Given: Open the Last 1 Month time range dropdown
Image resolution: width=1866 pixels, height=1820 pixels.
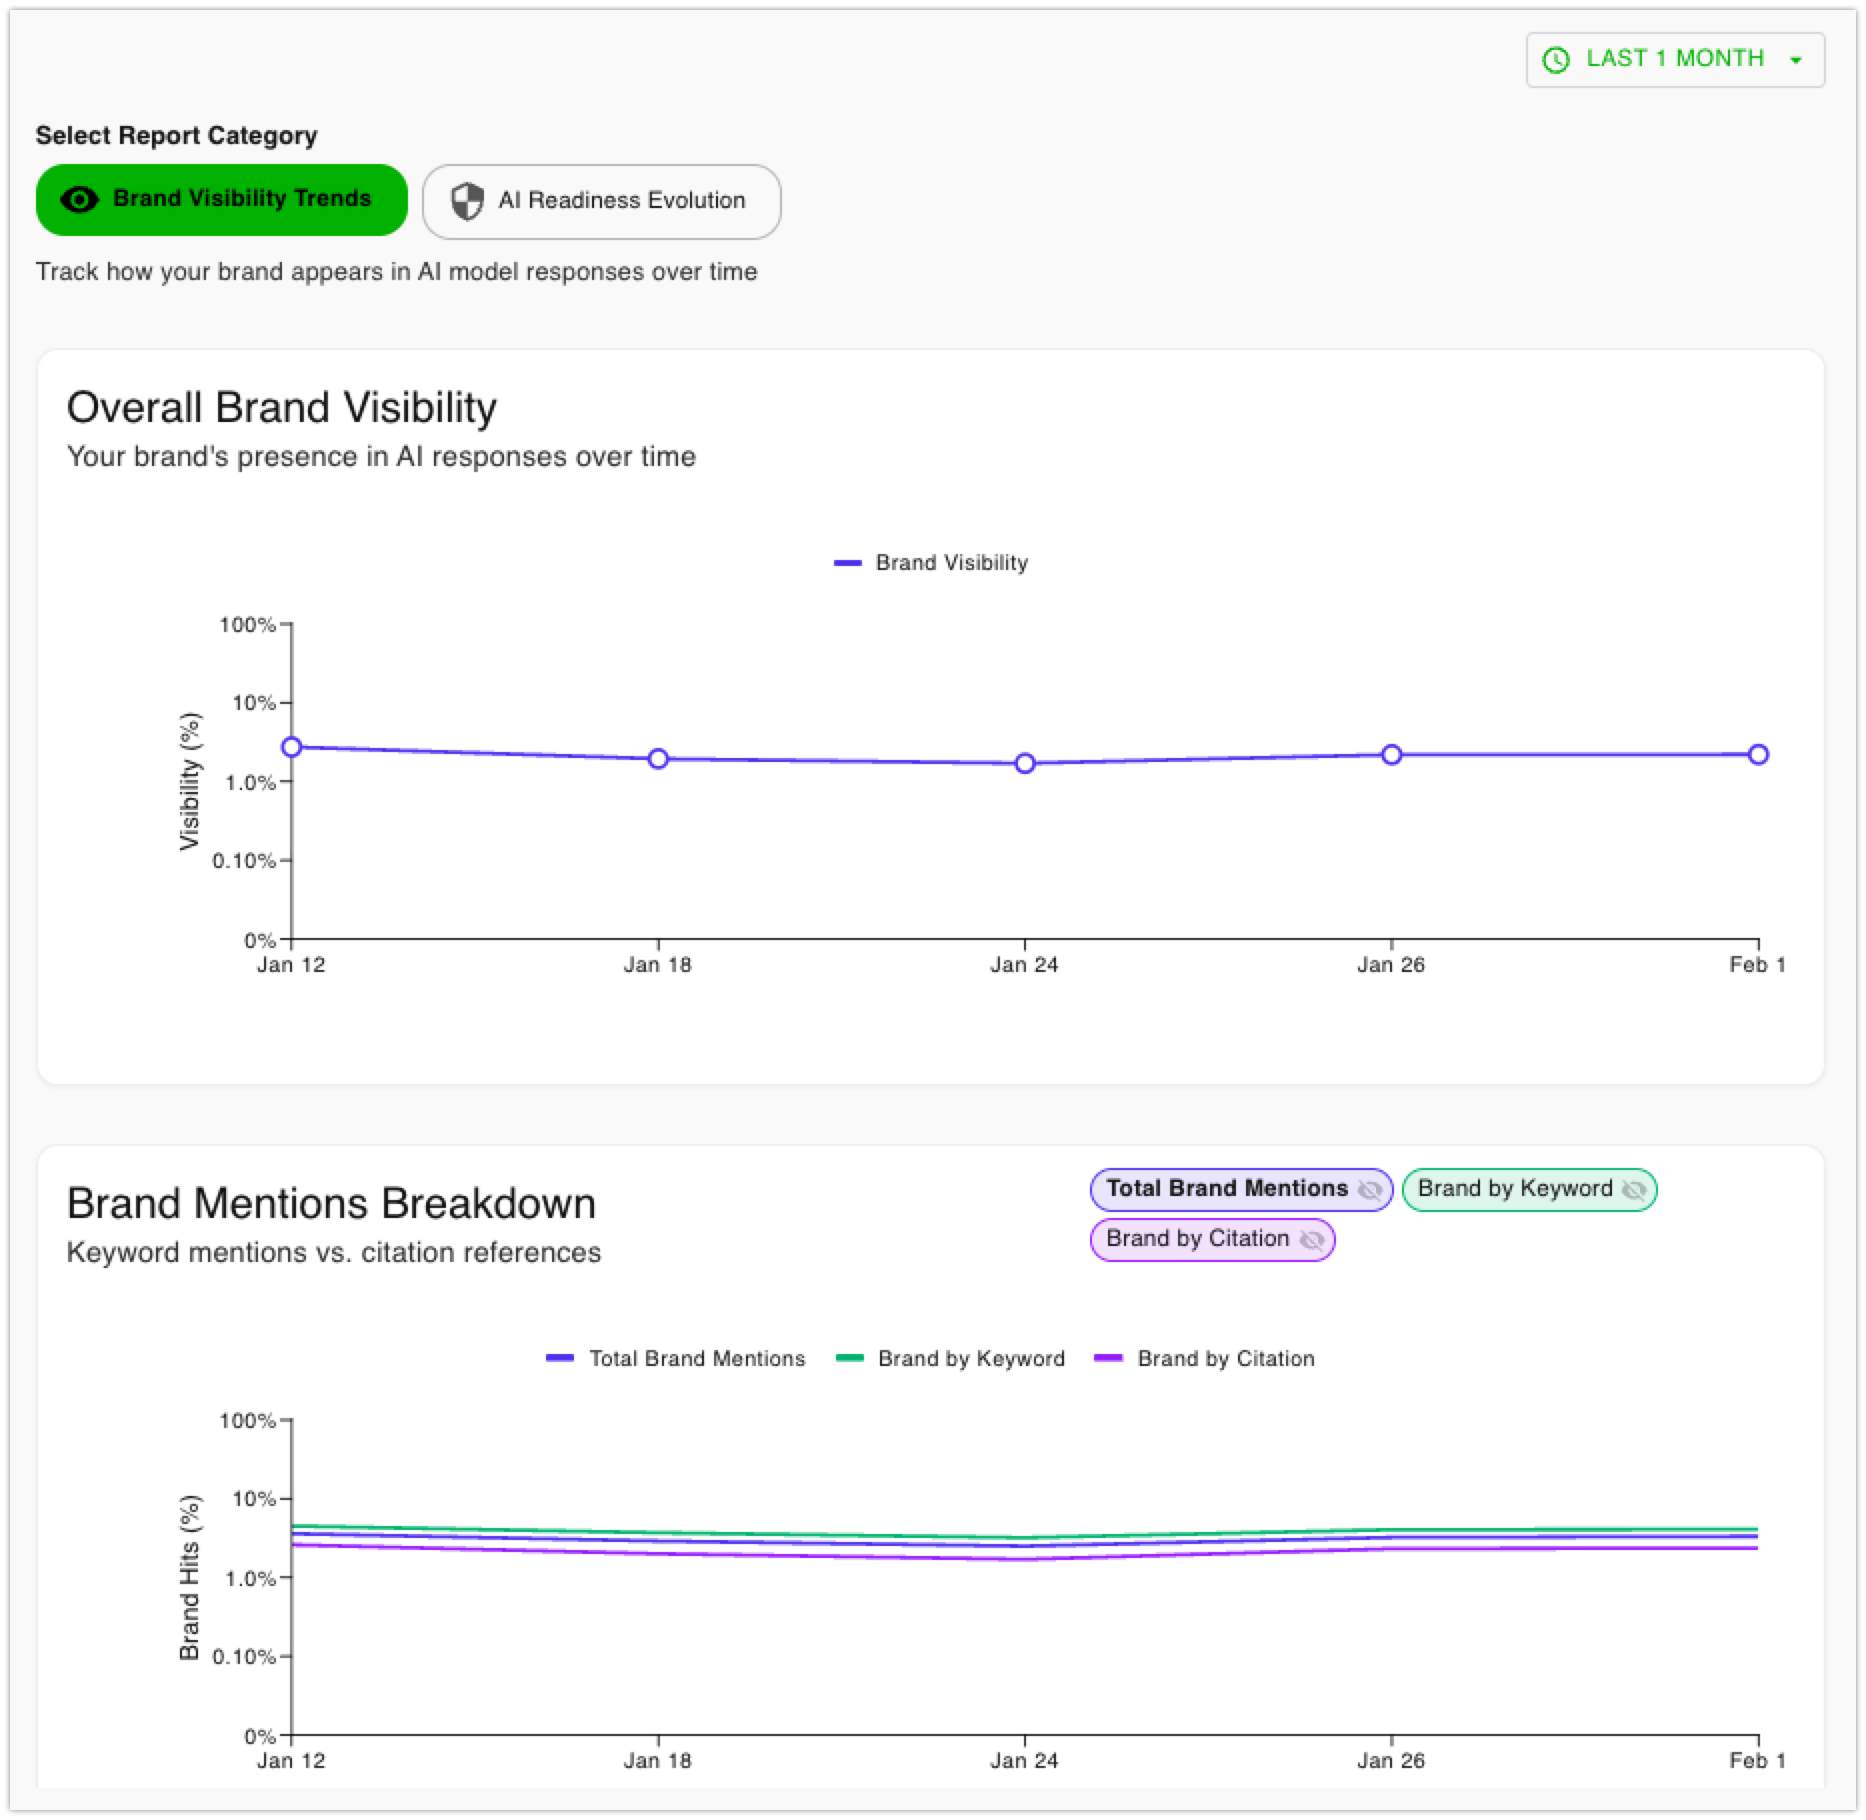Looking at the screenshot, I should (1674, 60).
